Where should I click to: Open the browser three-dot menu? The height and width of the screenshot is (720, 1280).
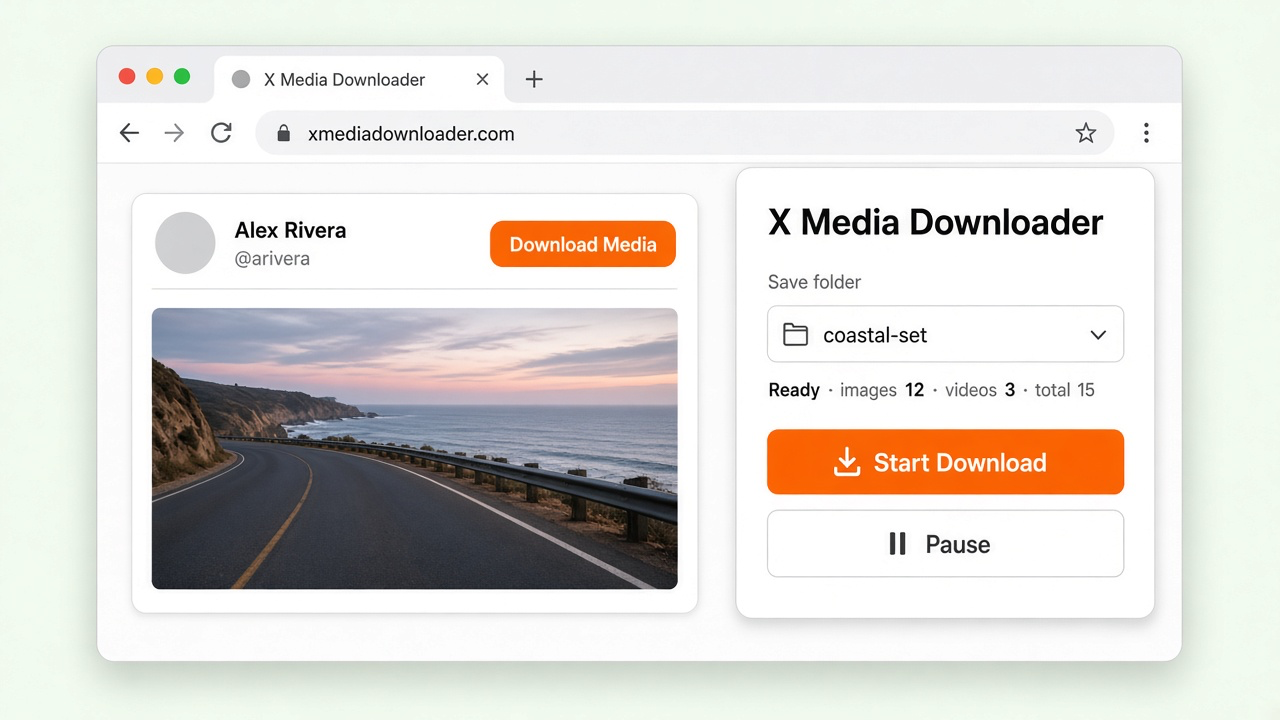tap(1146, 133)
